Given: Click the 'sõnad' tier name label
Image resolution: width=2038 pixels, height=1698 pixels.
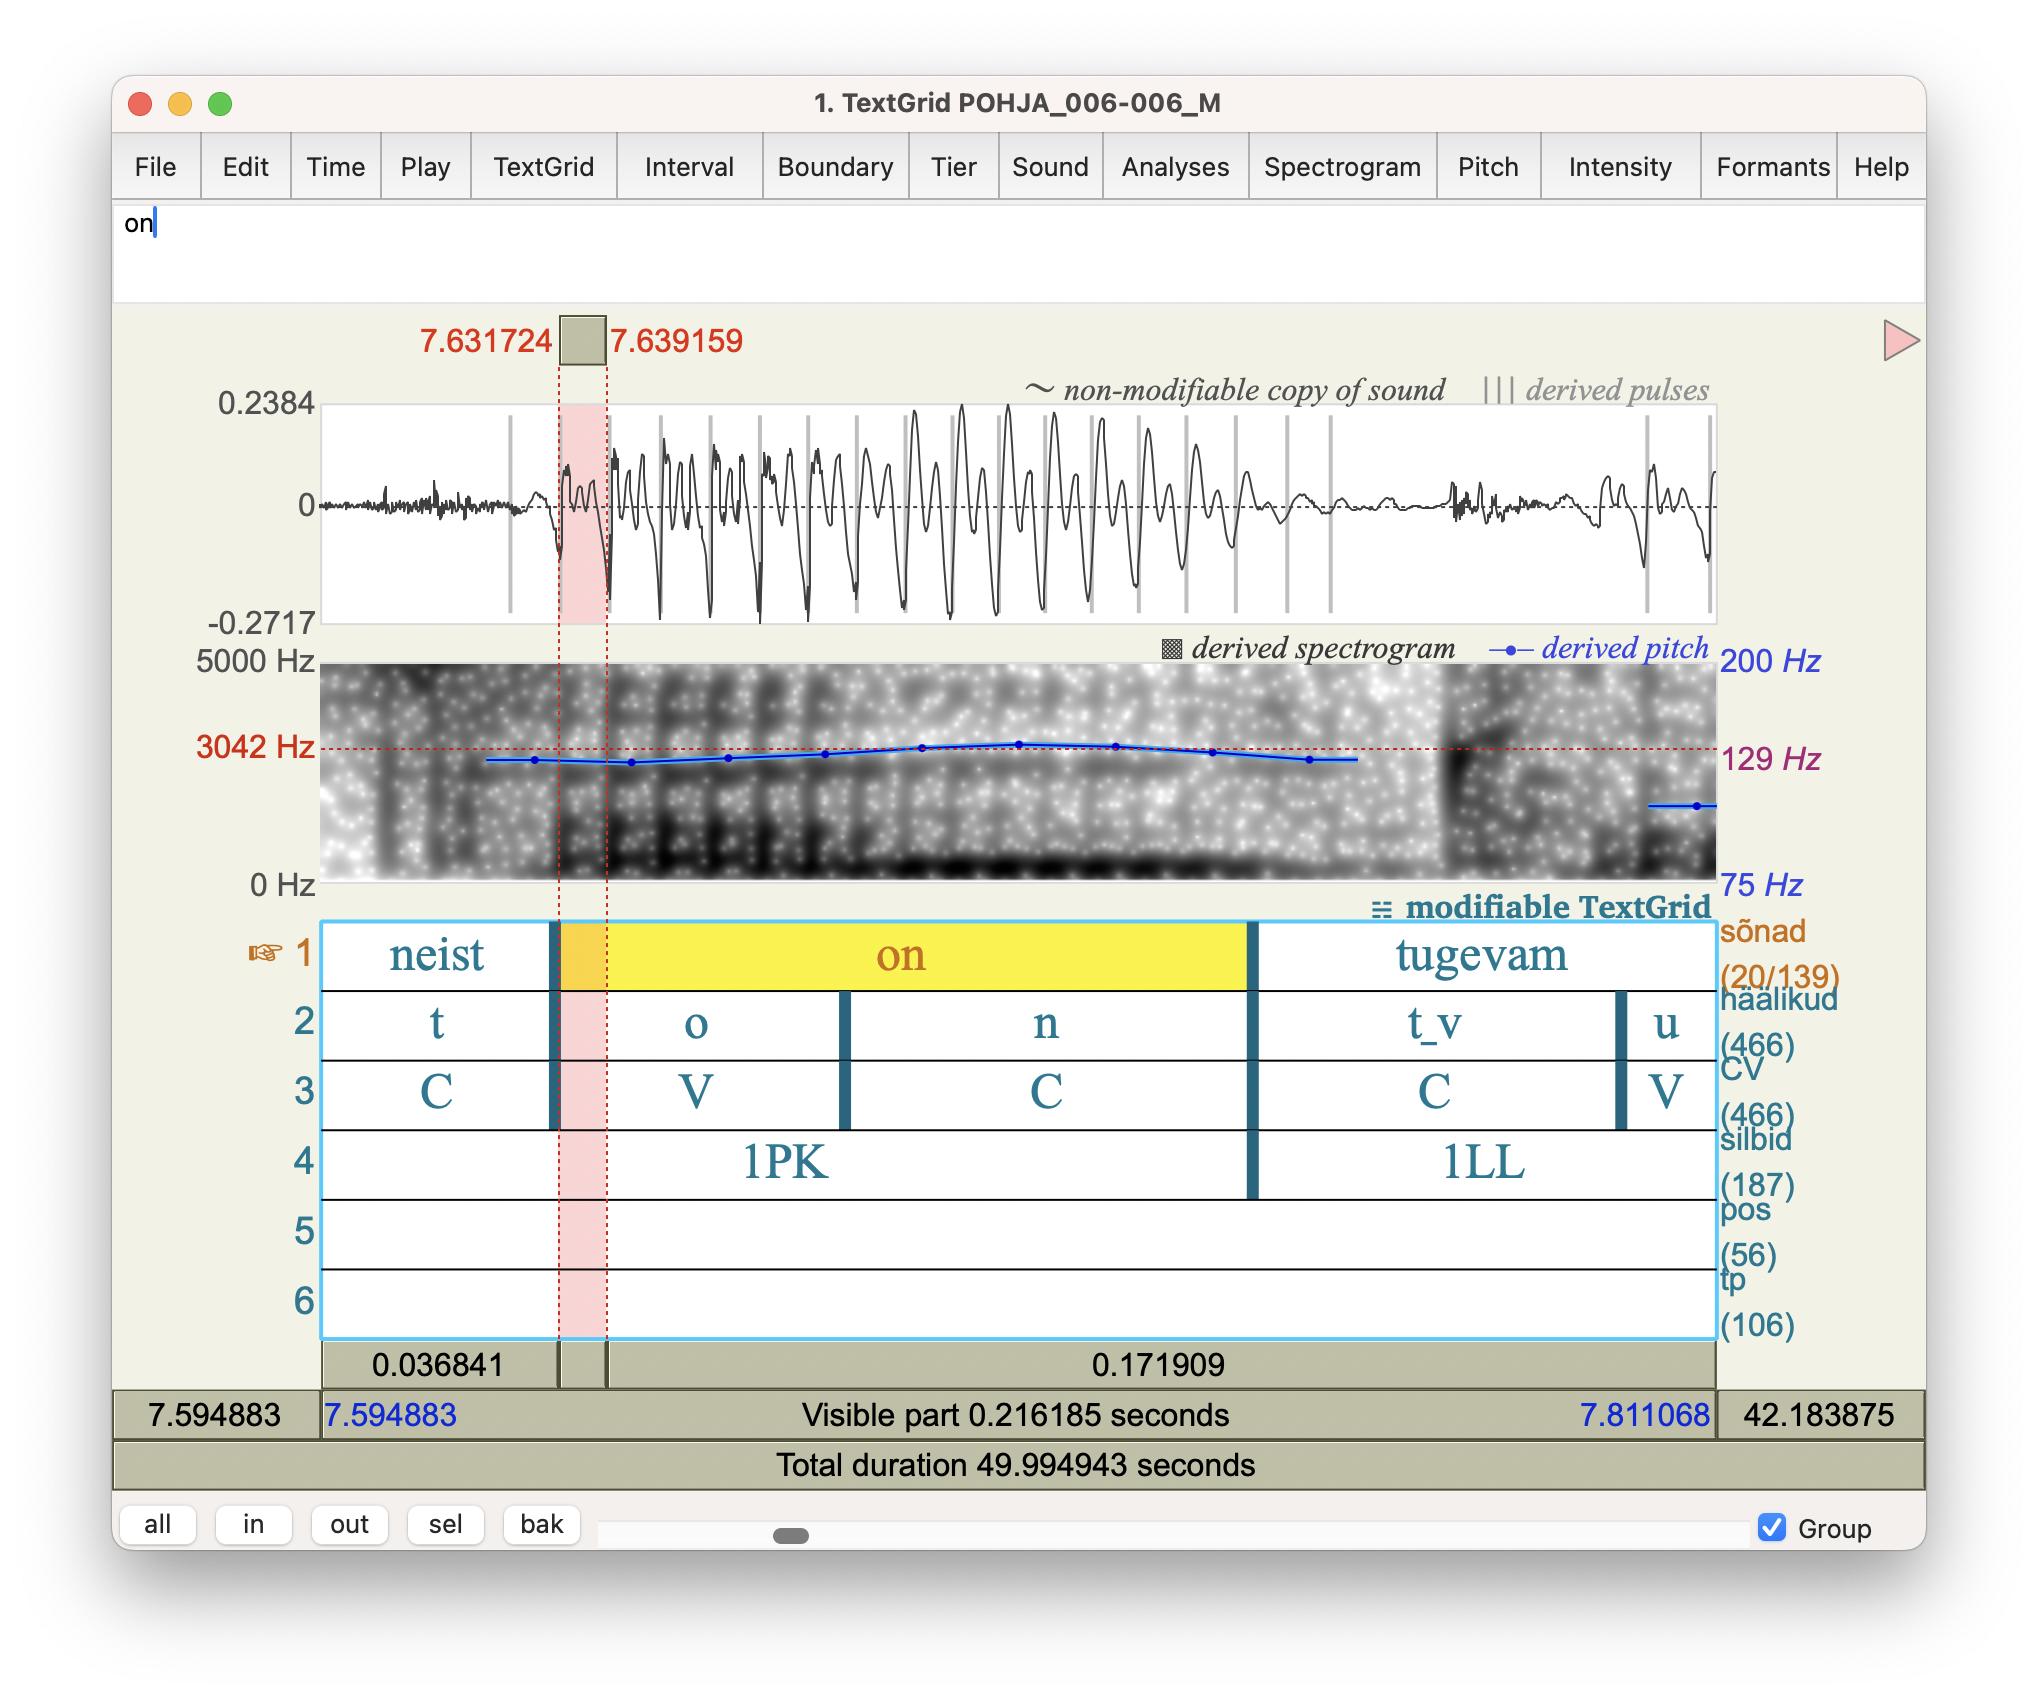Looking at the screenshot, I should point(1763,932).
